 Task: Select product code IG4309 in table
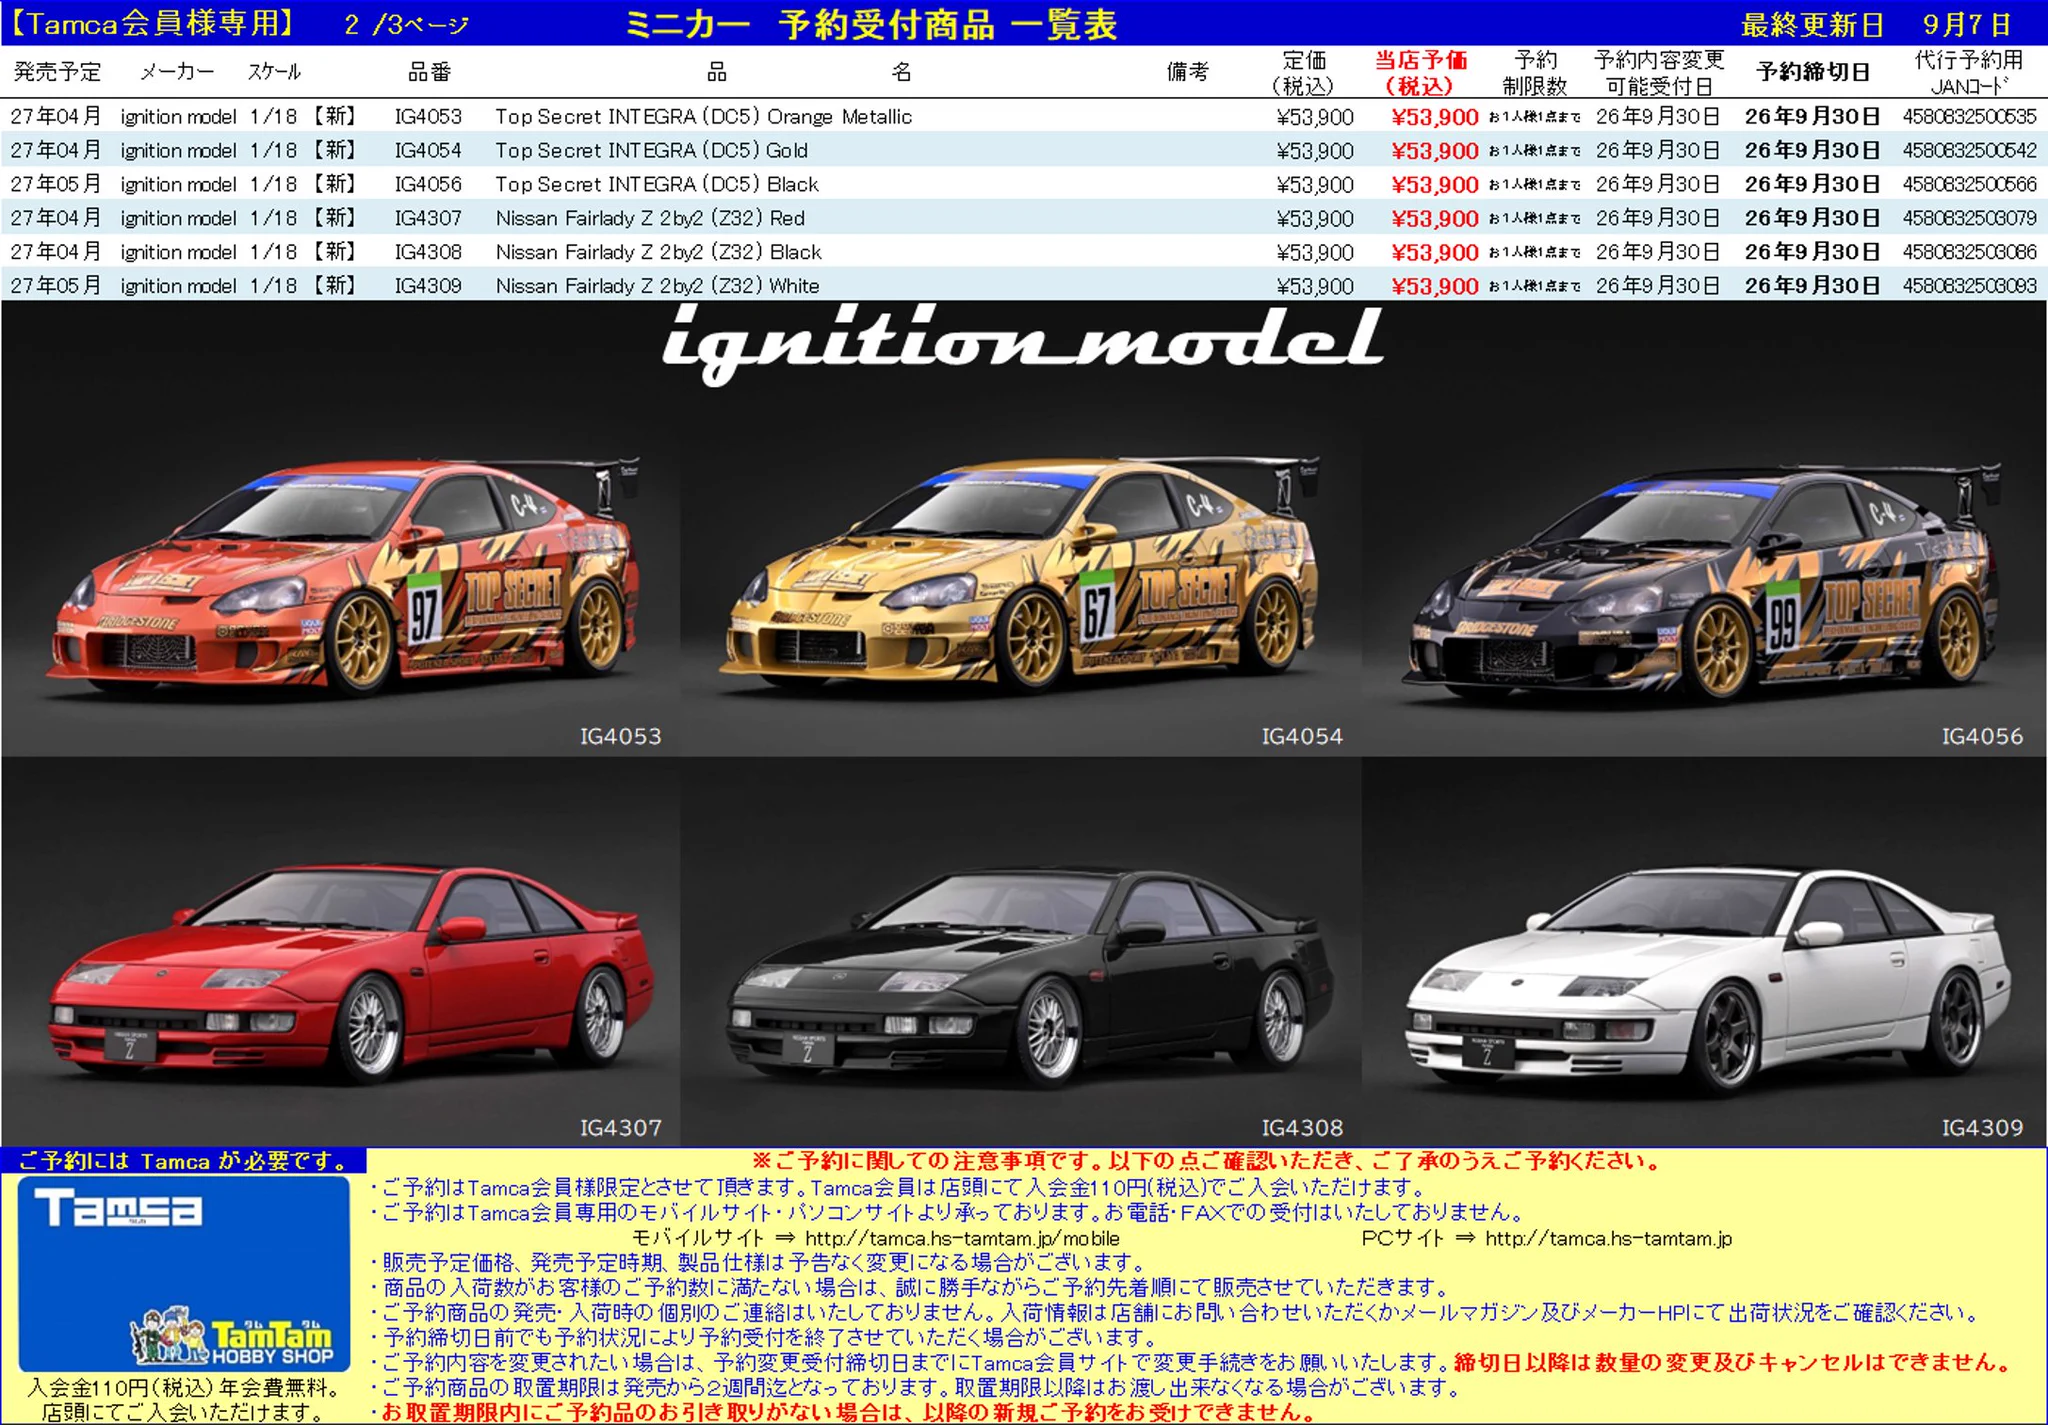coord(428,286)
